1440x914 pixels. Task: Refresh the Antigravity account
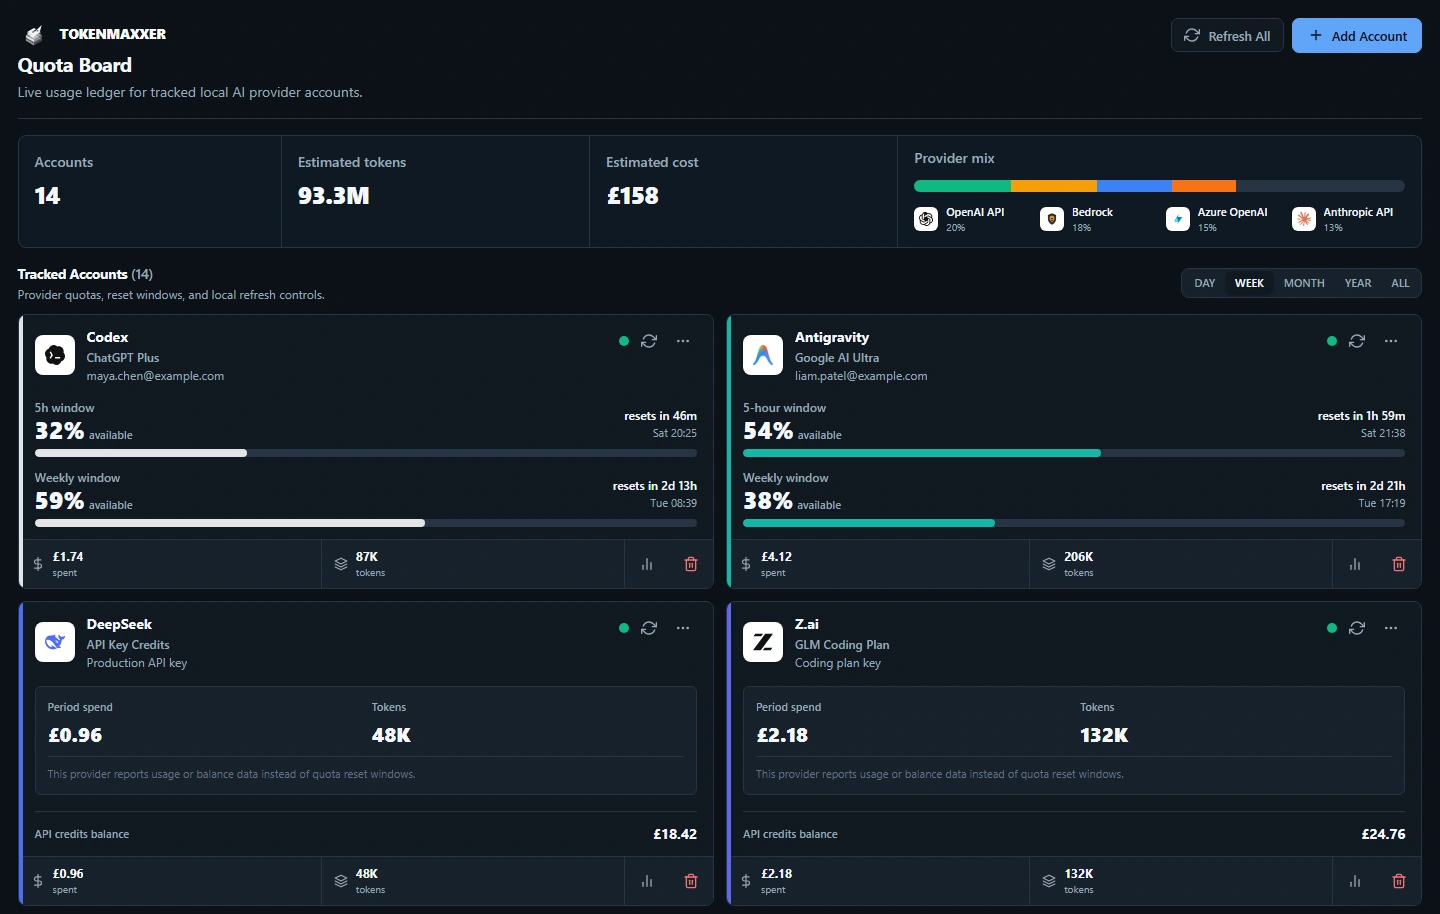(x=1357, y=341)
